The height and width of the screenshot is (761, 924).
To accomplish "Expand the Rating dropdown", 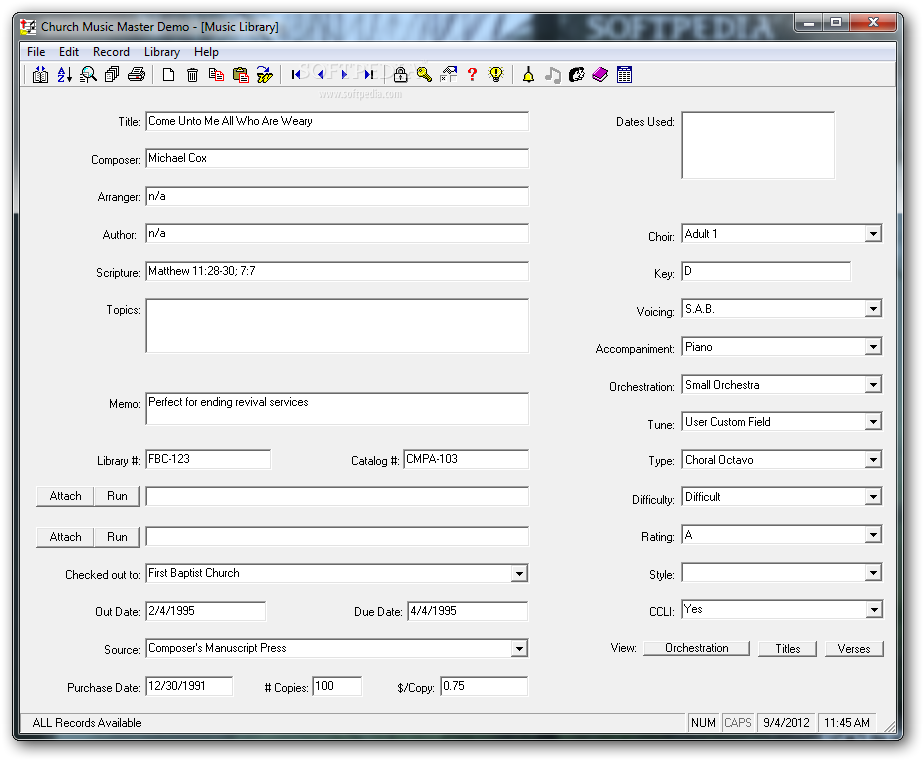I will pyautogui.click(x=873, y=535).
